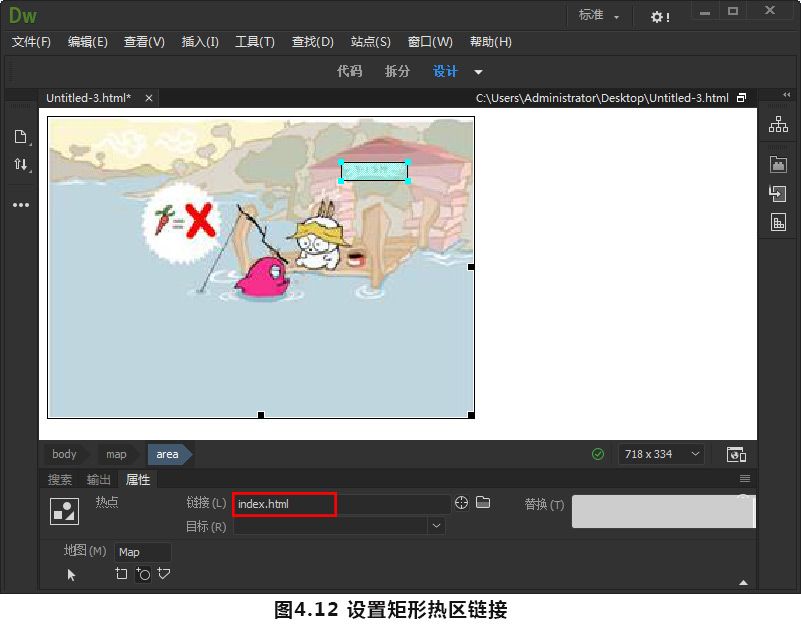Click the restore document window icon
Image resolution: width=801 pixels, height=624 pixels.
[x=742, y=98]
